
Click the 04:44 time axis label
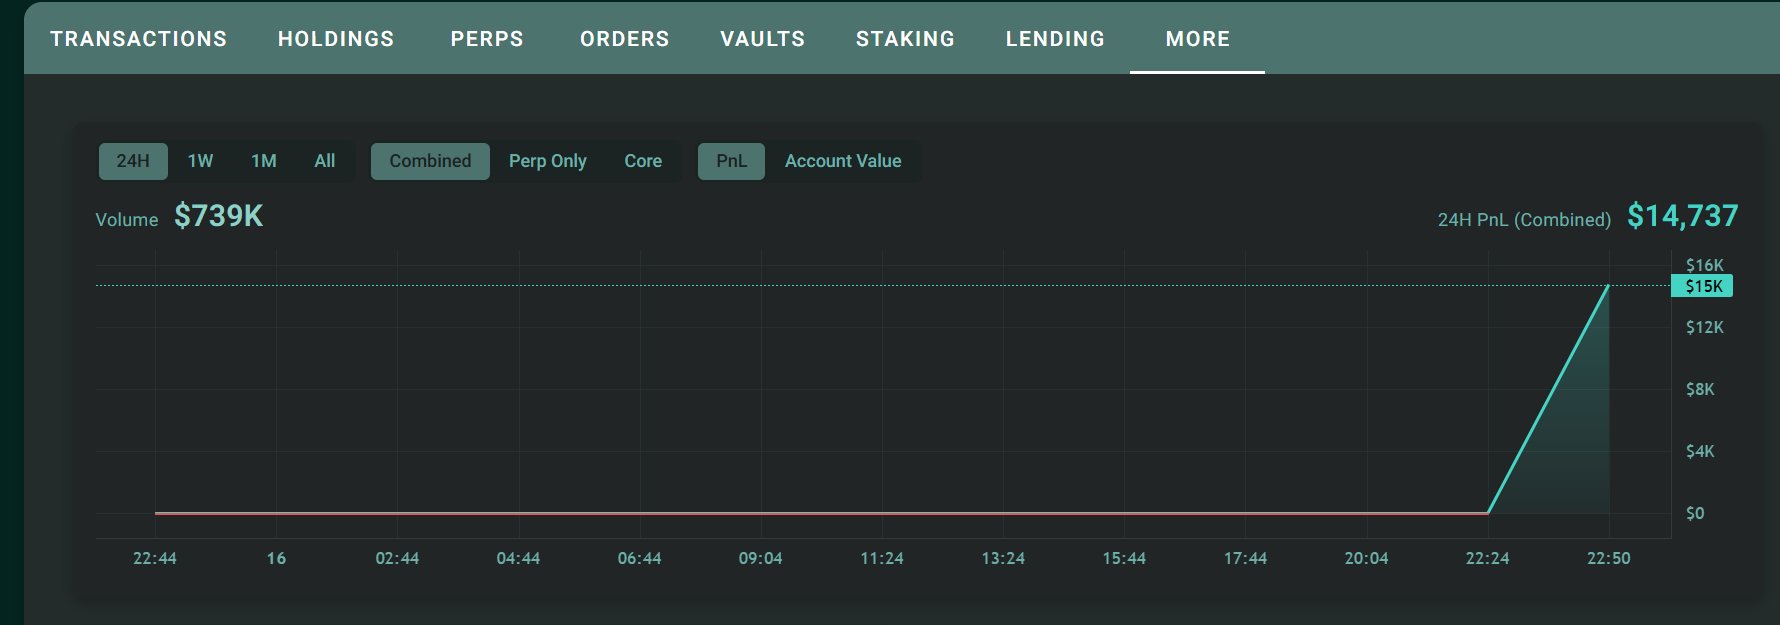click(x=518, y=558)
